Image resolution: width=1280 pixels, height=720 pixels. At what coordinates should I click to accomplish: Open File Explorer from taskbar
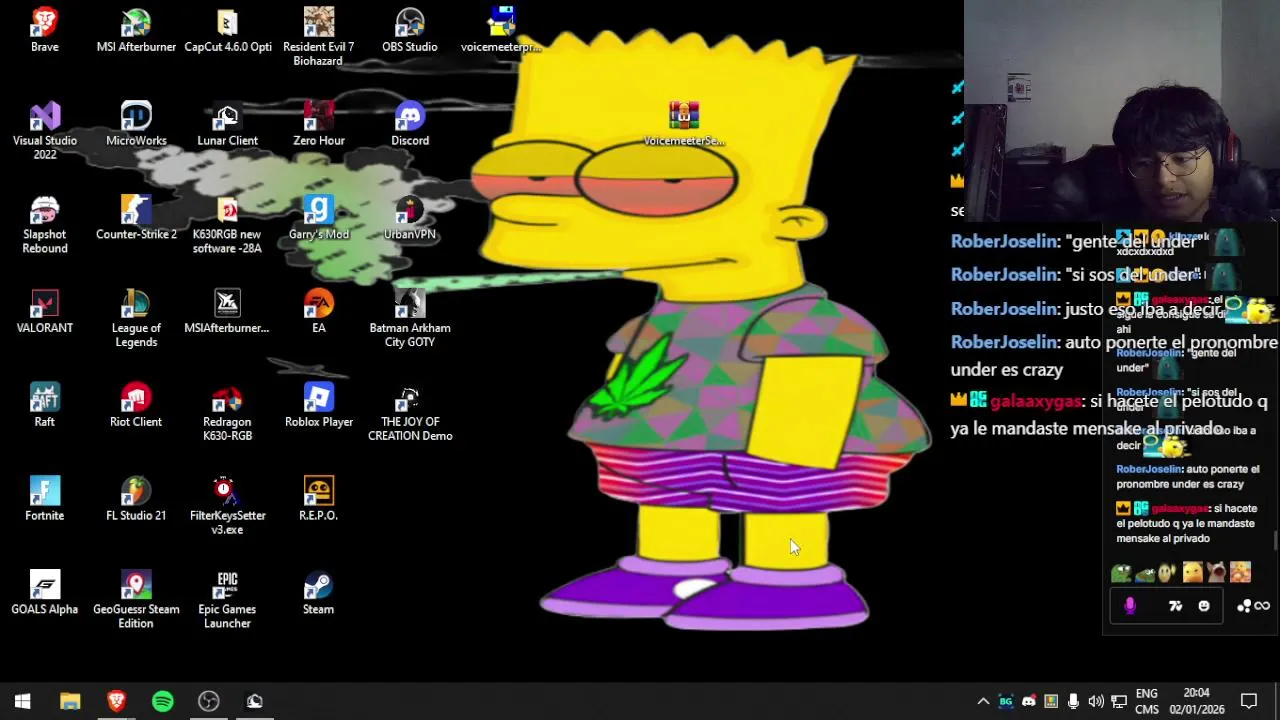click(69, 701)
